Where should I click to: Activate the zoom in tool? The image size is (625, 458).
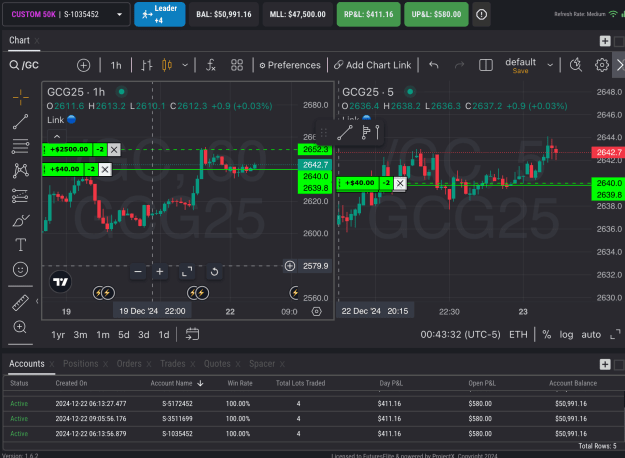pos(20,327)
